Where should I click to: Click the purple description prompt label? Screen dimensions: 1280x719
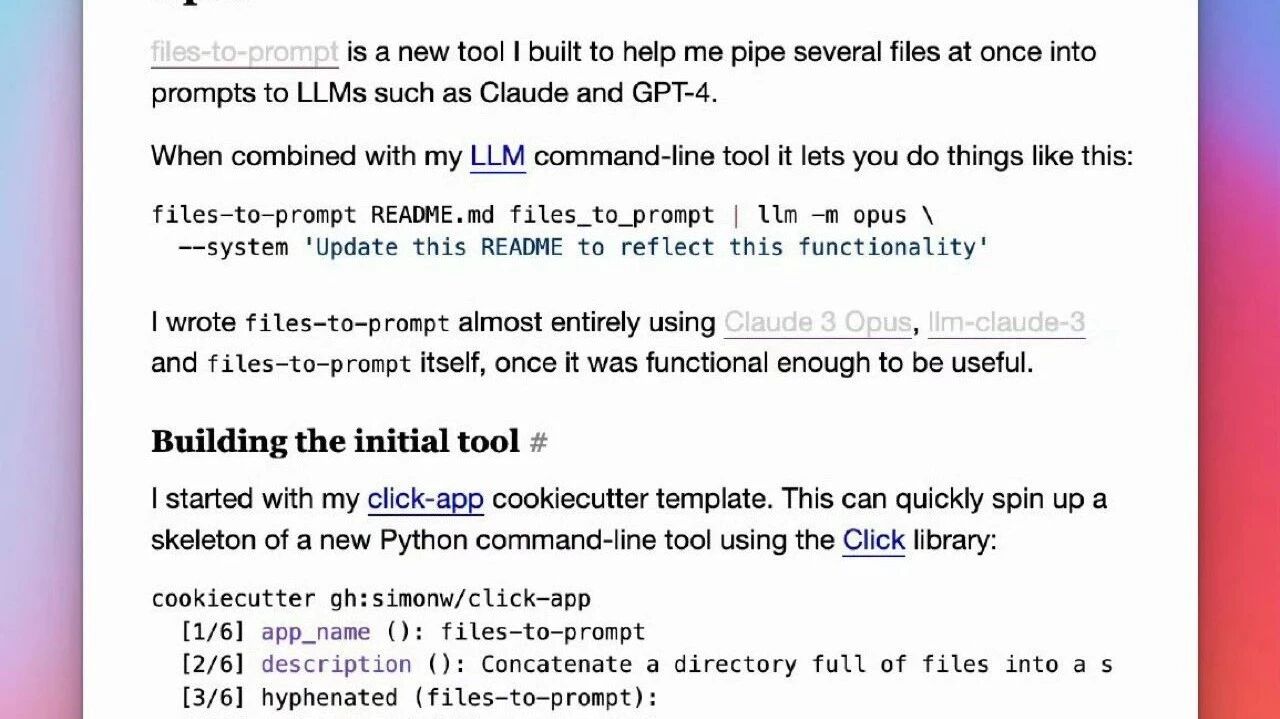click(336, 664)
